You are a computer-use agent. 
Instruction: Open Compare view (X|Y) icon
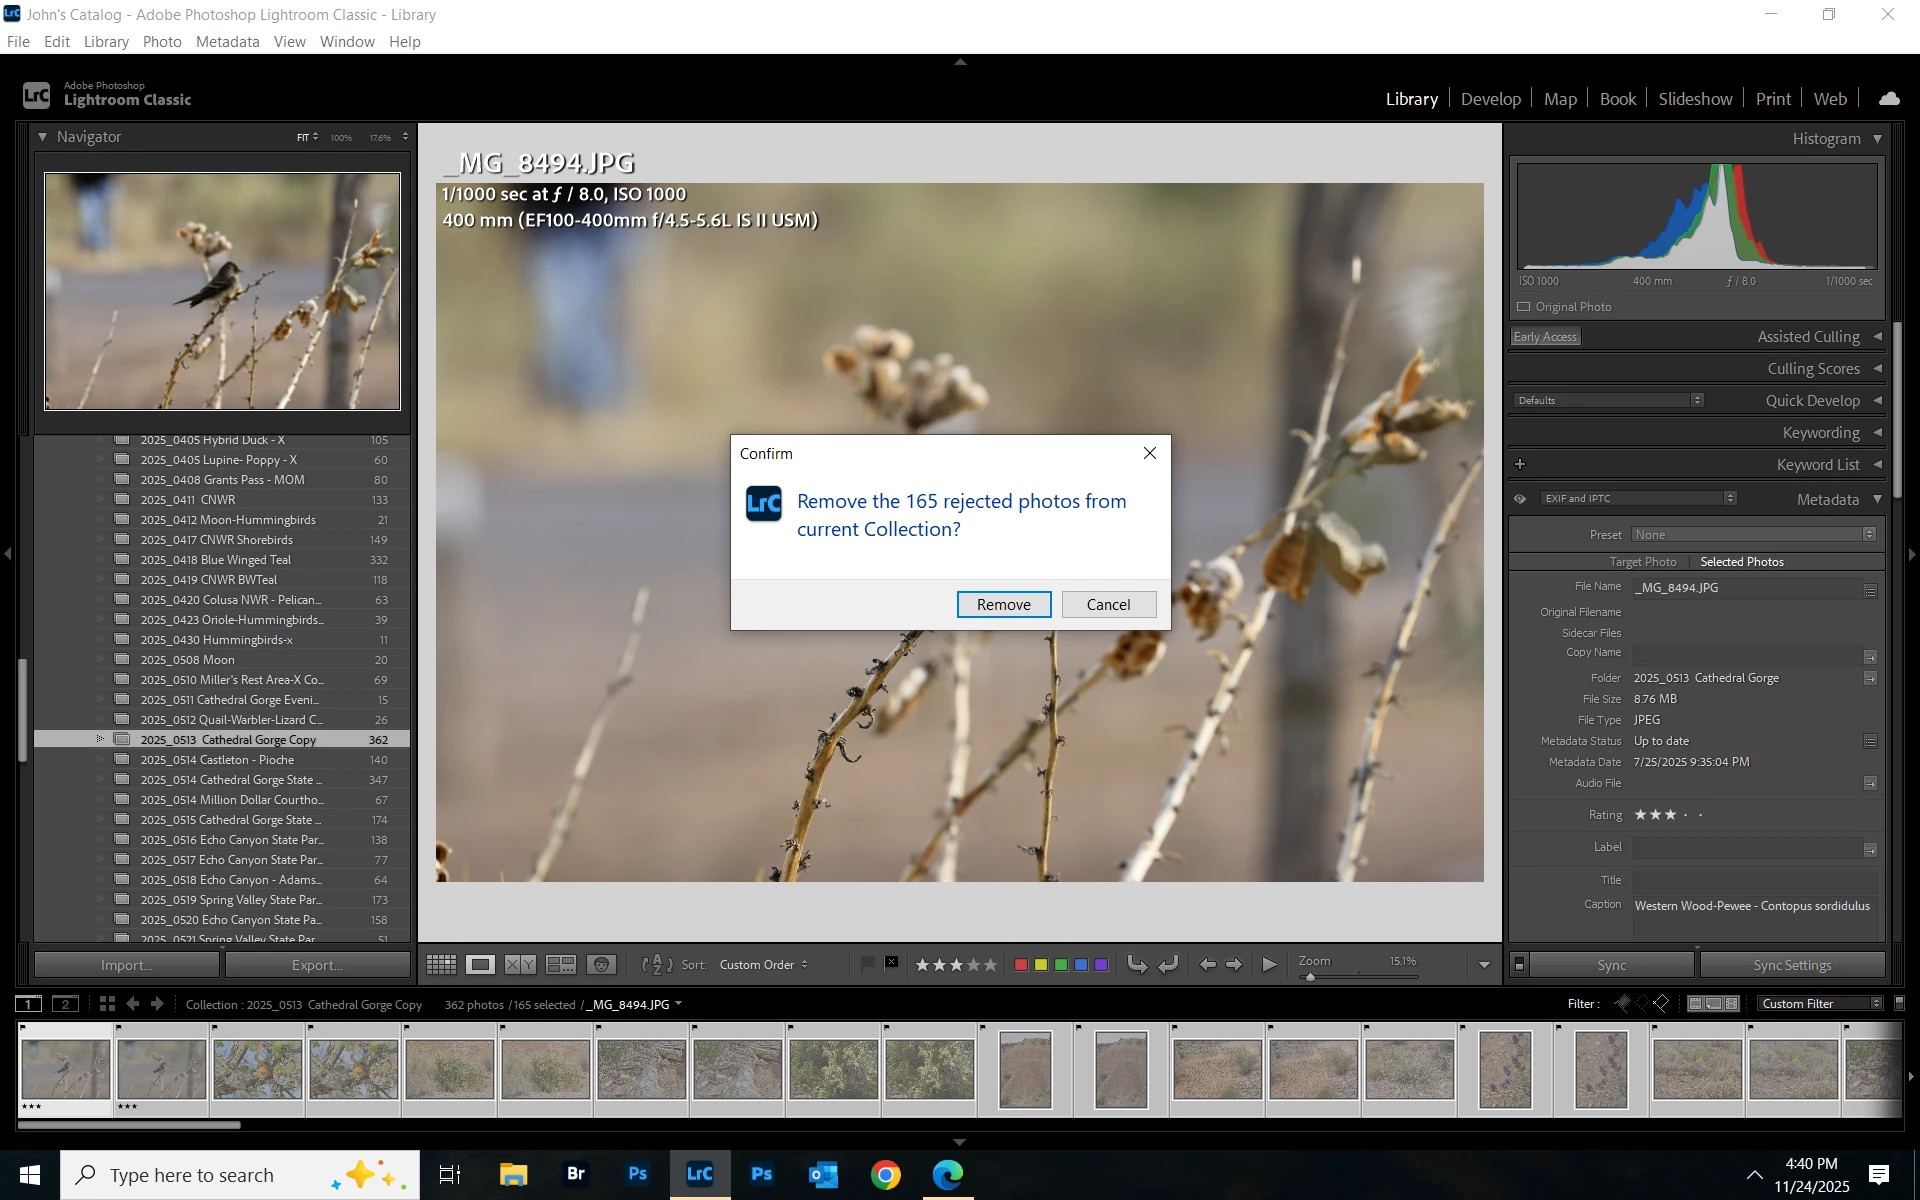pos(520,965)
